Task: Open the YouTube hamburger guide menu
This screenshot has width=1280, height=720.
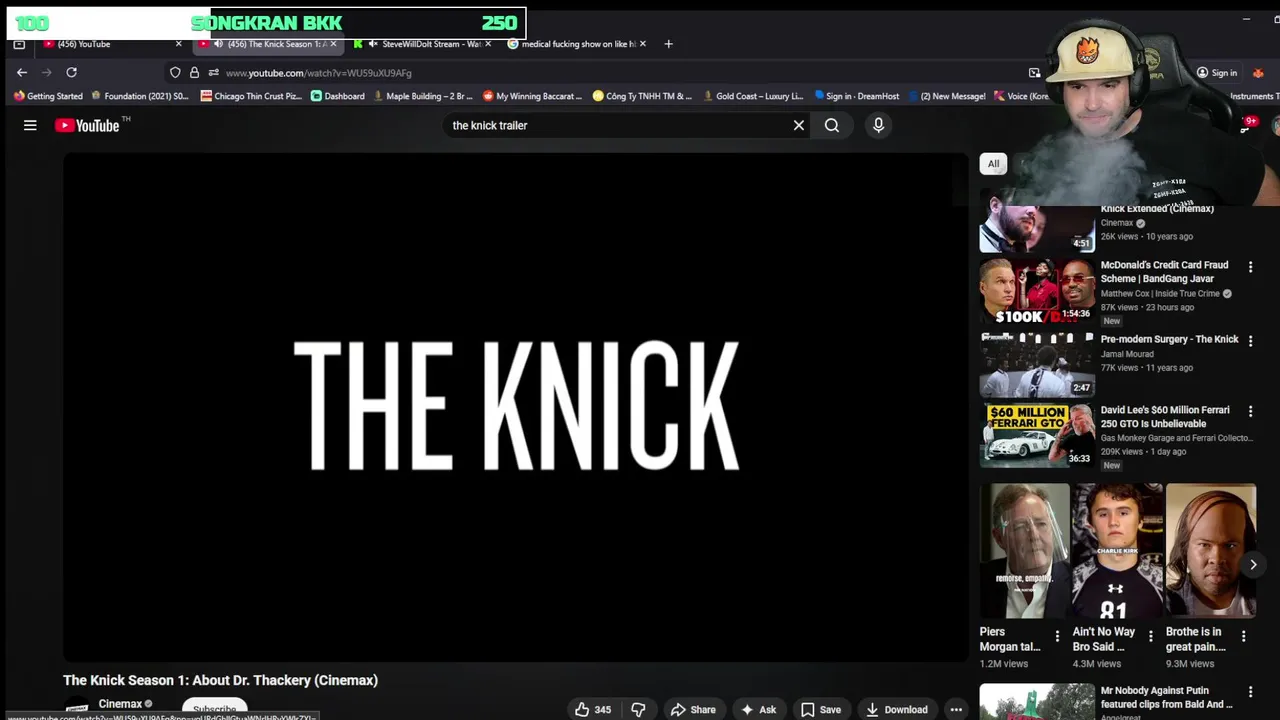Action: pyautogui.click(x=30, y=125)
